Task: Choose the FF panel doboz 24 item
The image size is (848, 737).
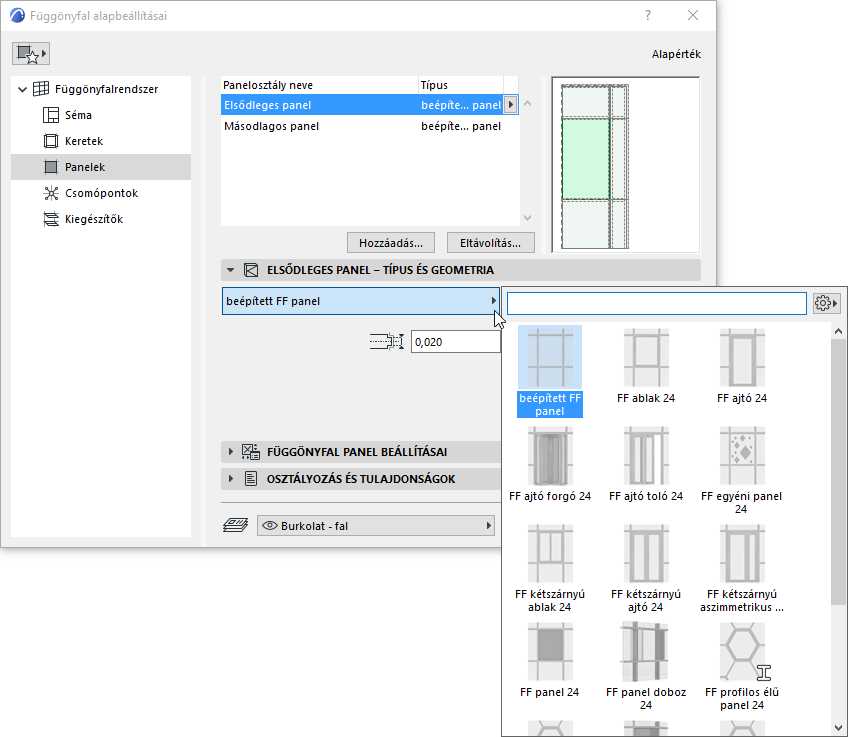Action: coord(646,667)
